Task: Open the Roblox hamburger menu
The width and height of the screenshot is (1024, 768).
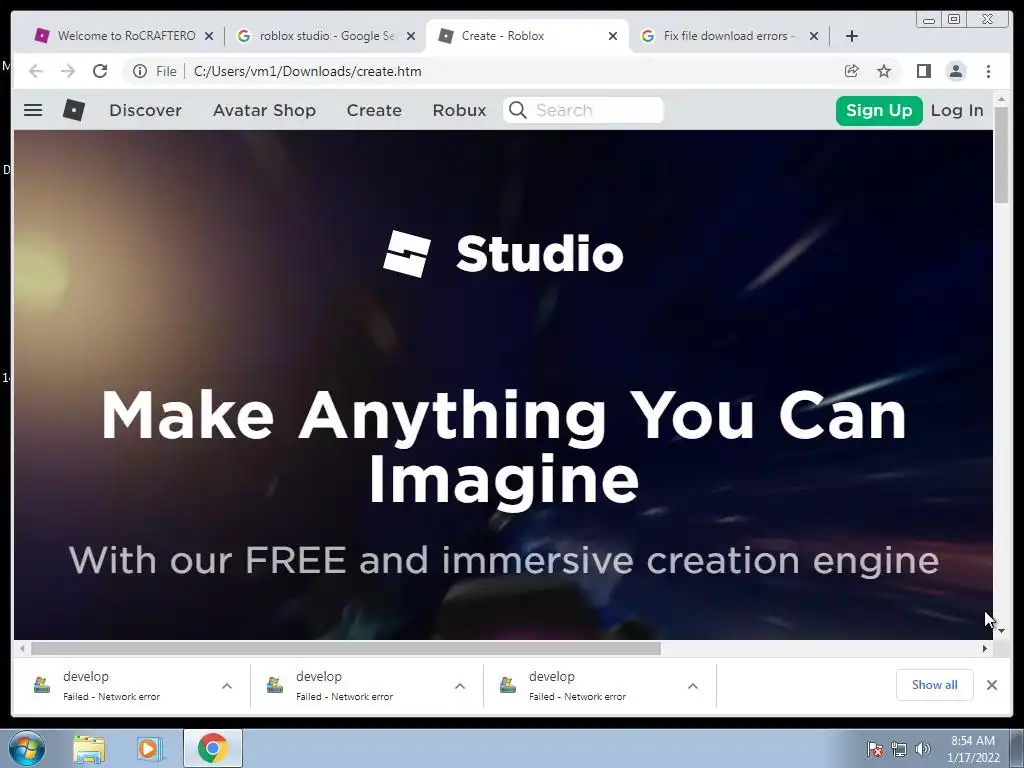Action: coord(33,110)
